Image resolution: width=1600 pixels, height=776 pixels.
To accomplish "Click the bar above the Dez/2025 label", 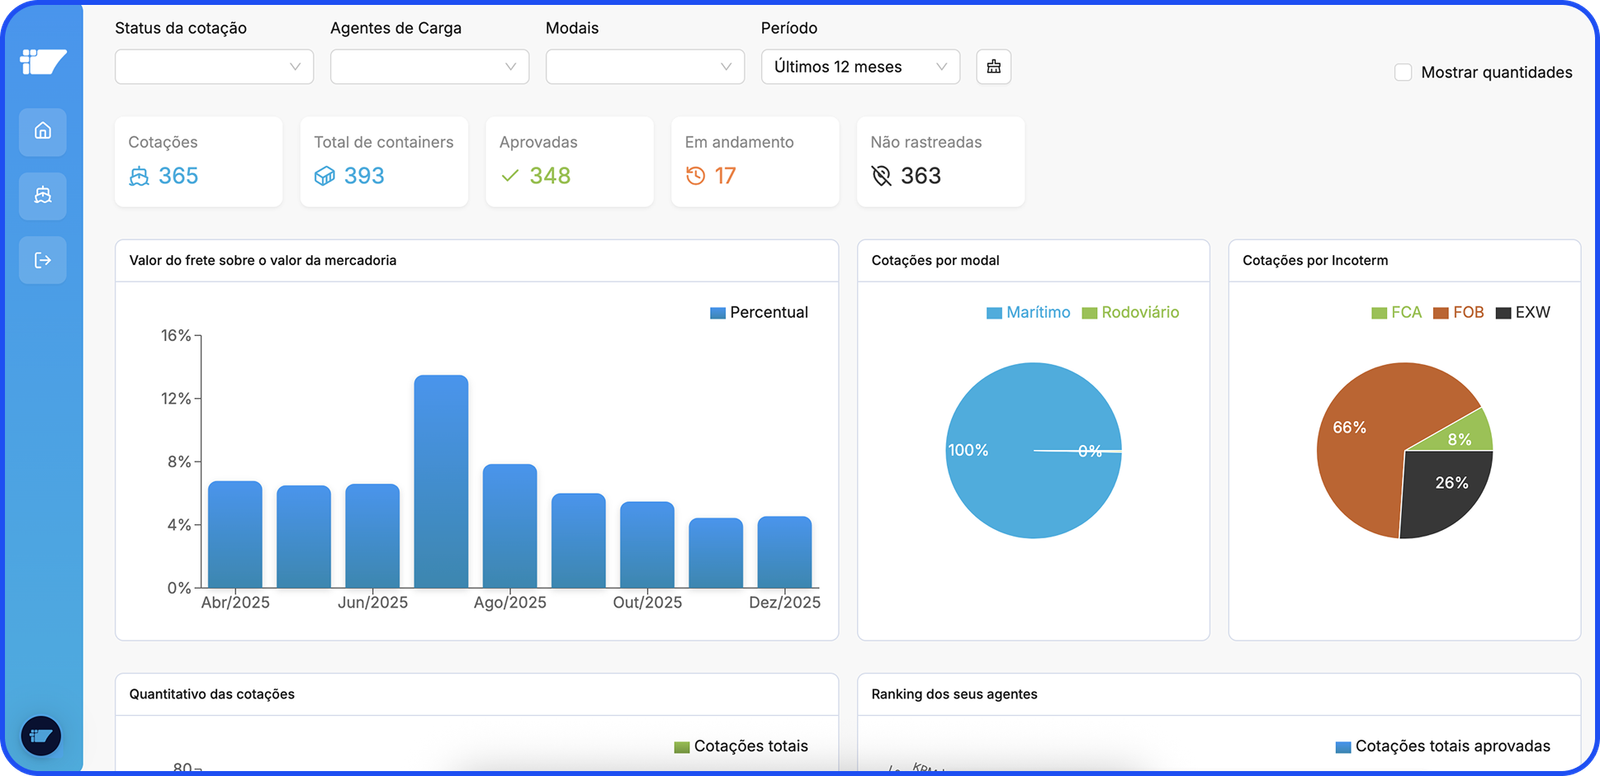I will coord(785,552).
